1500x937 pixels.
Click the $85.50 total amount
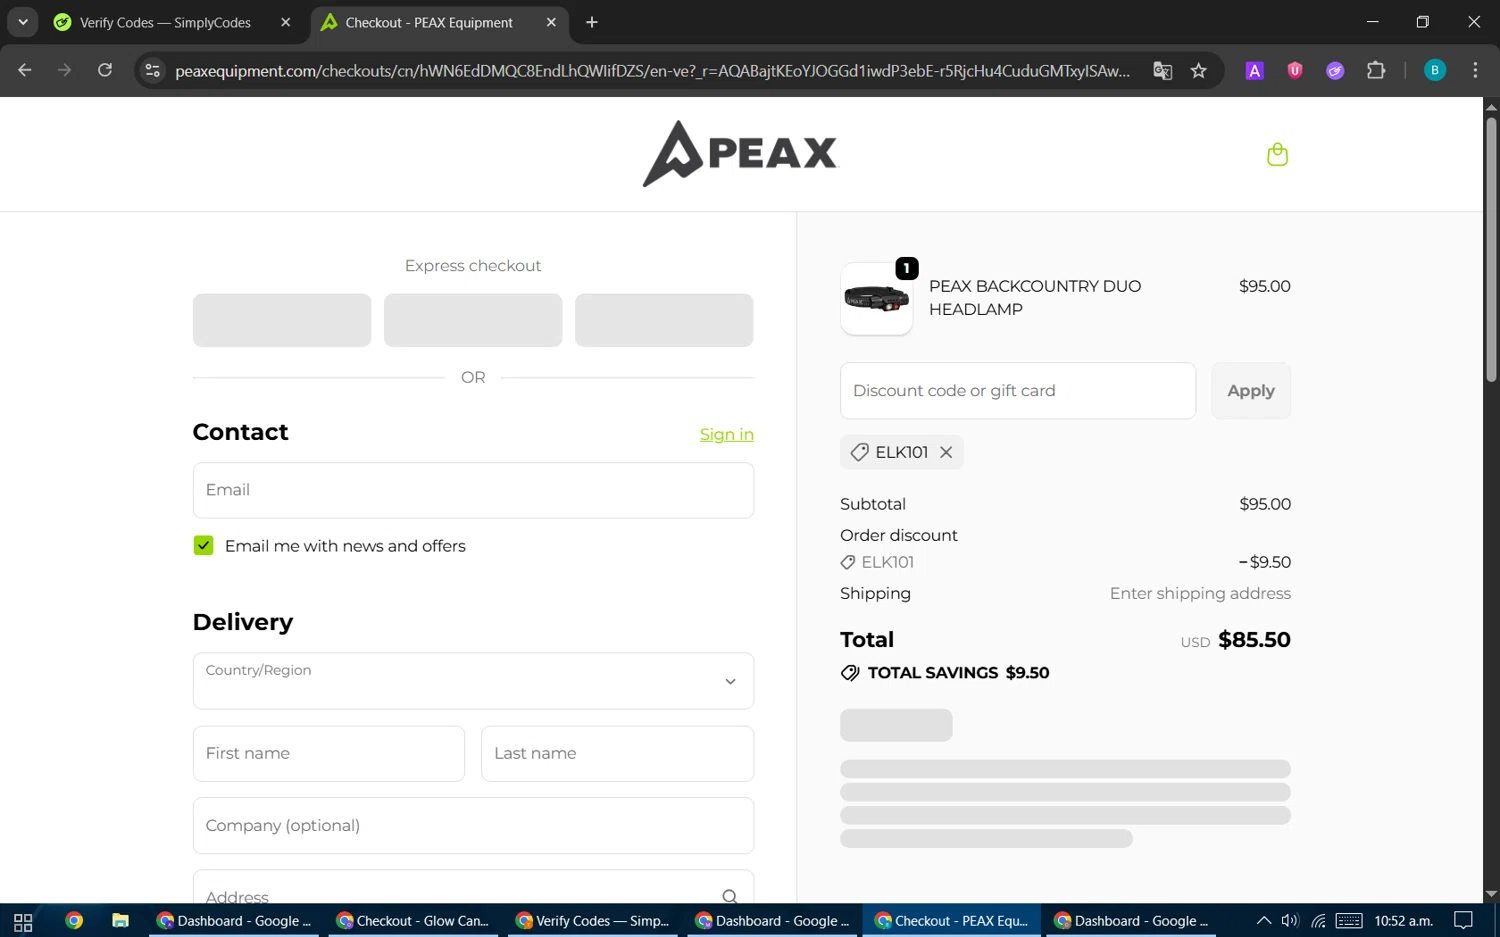(1254, 640)
